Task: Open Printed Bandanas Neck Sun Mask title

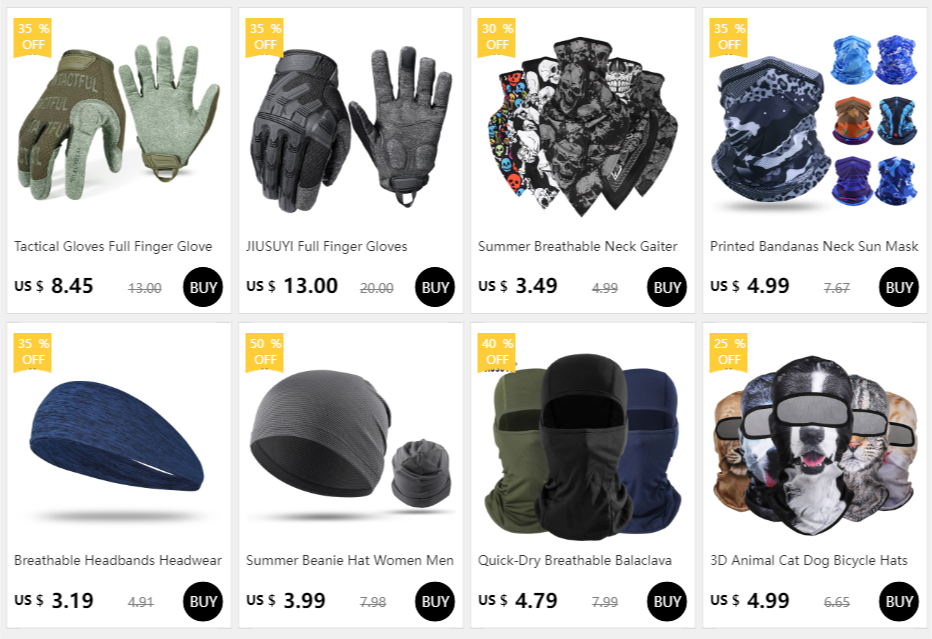Action: [x=814, y=246]
